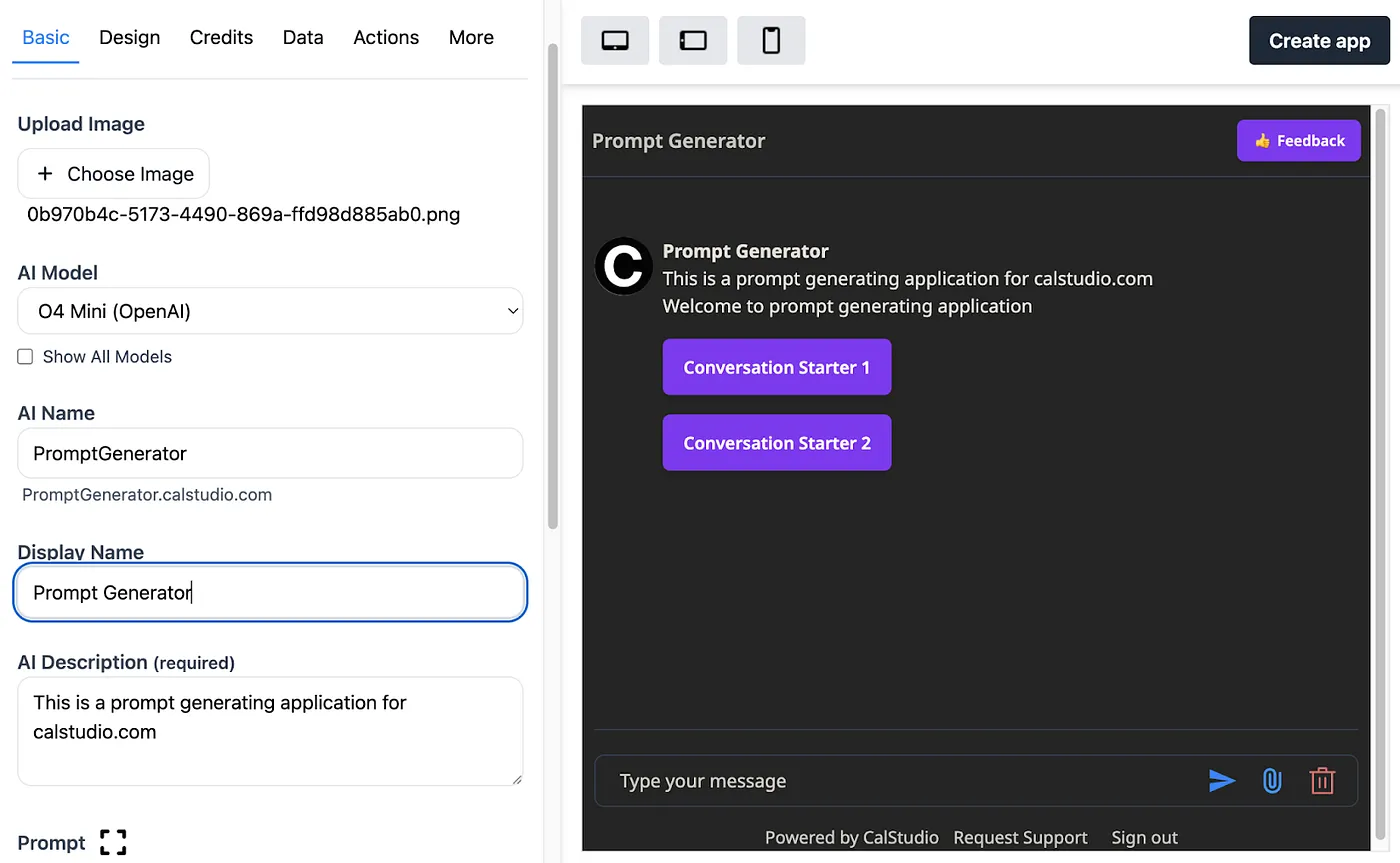Screen dimensions: 1400x863
Task: Click Conversation Starter 1
Action: pos(776,367)
